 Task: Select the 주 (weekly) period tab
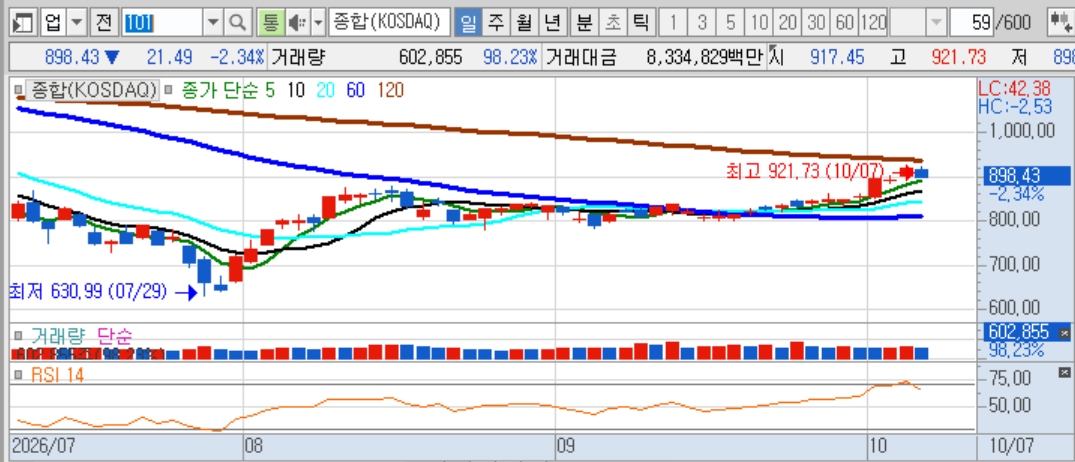495,23
